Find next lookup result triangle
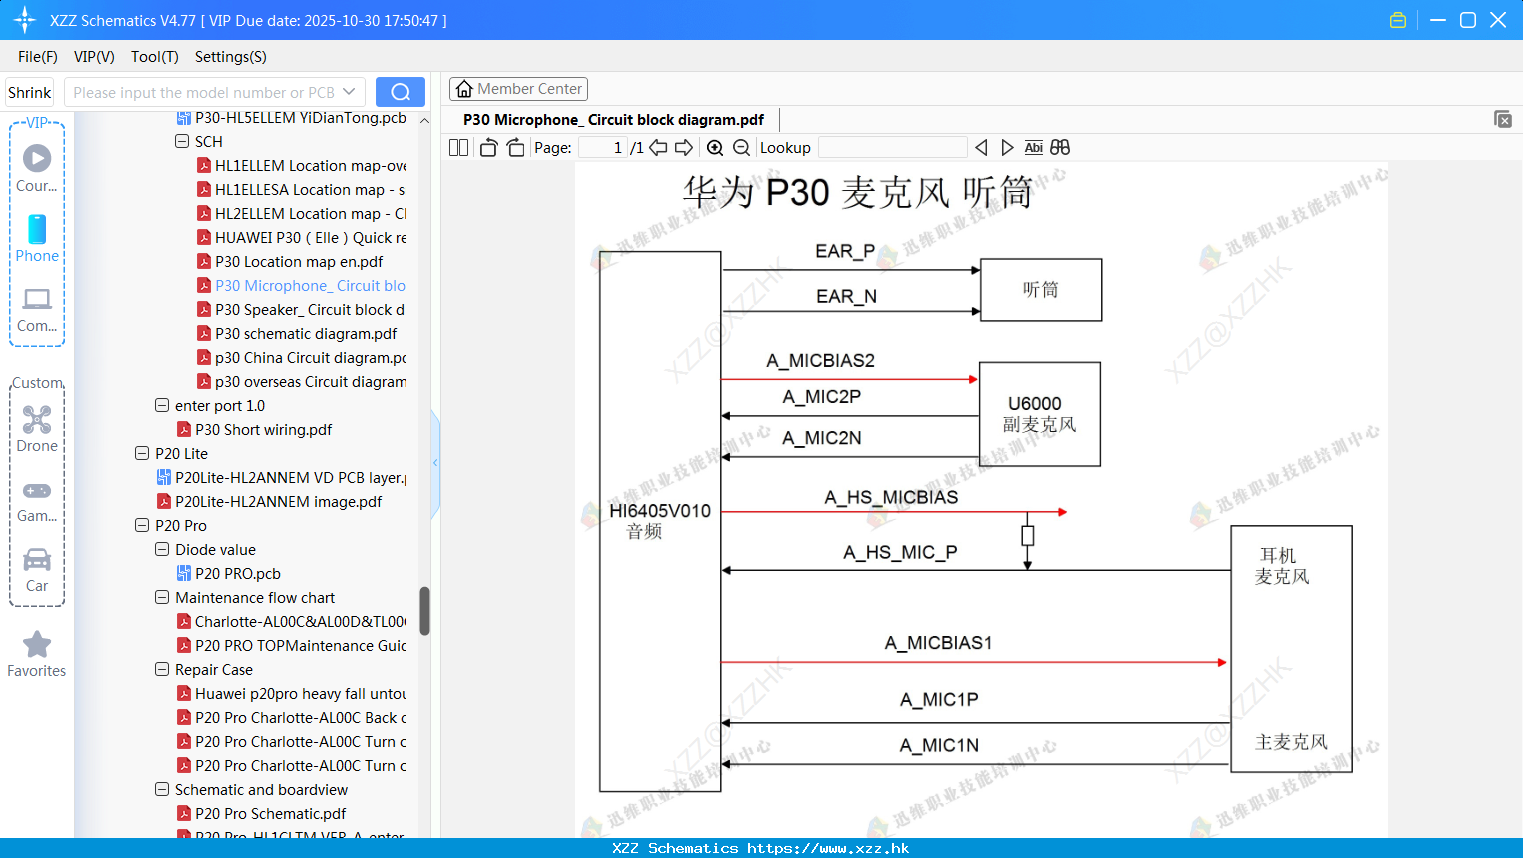The width and height of the screenshot is (1523, 858). [1007, 148]
